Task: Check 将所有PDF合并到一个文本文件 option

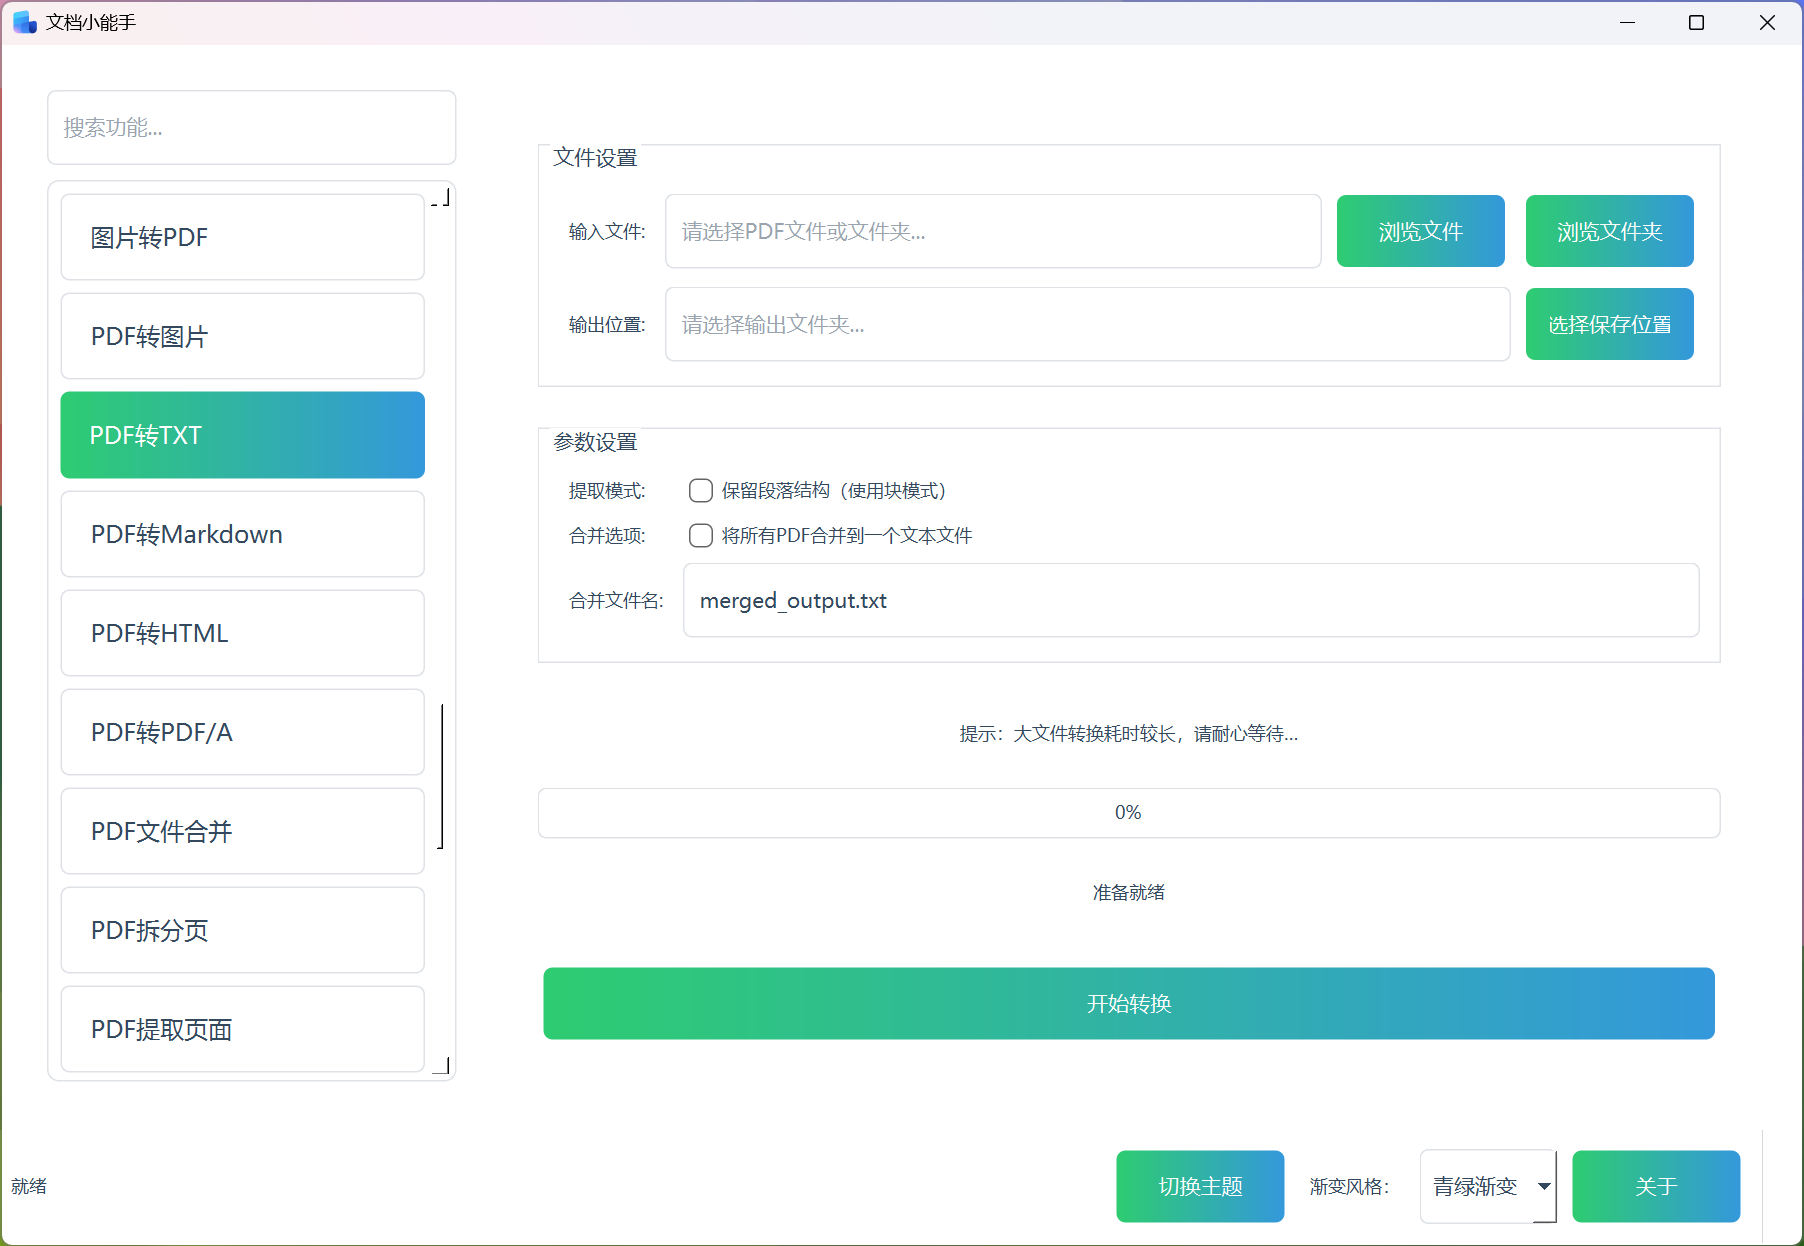Action: click(701, 535)
